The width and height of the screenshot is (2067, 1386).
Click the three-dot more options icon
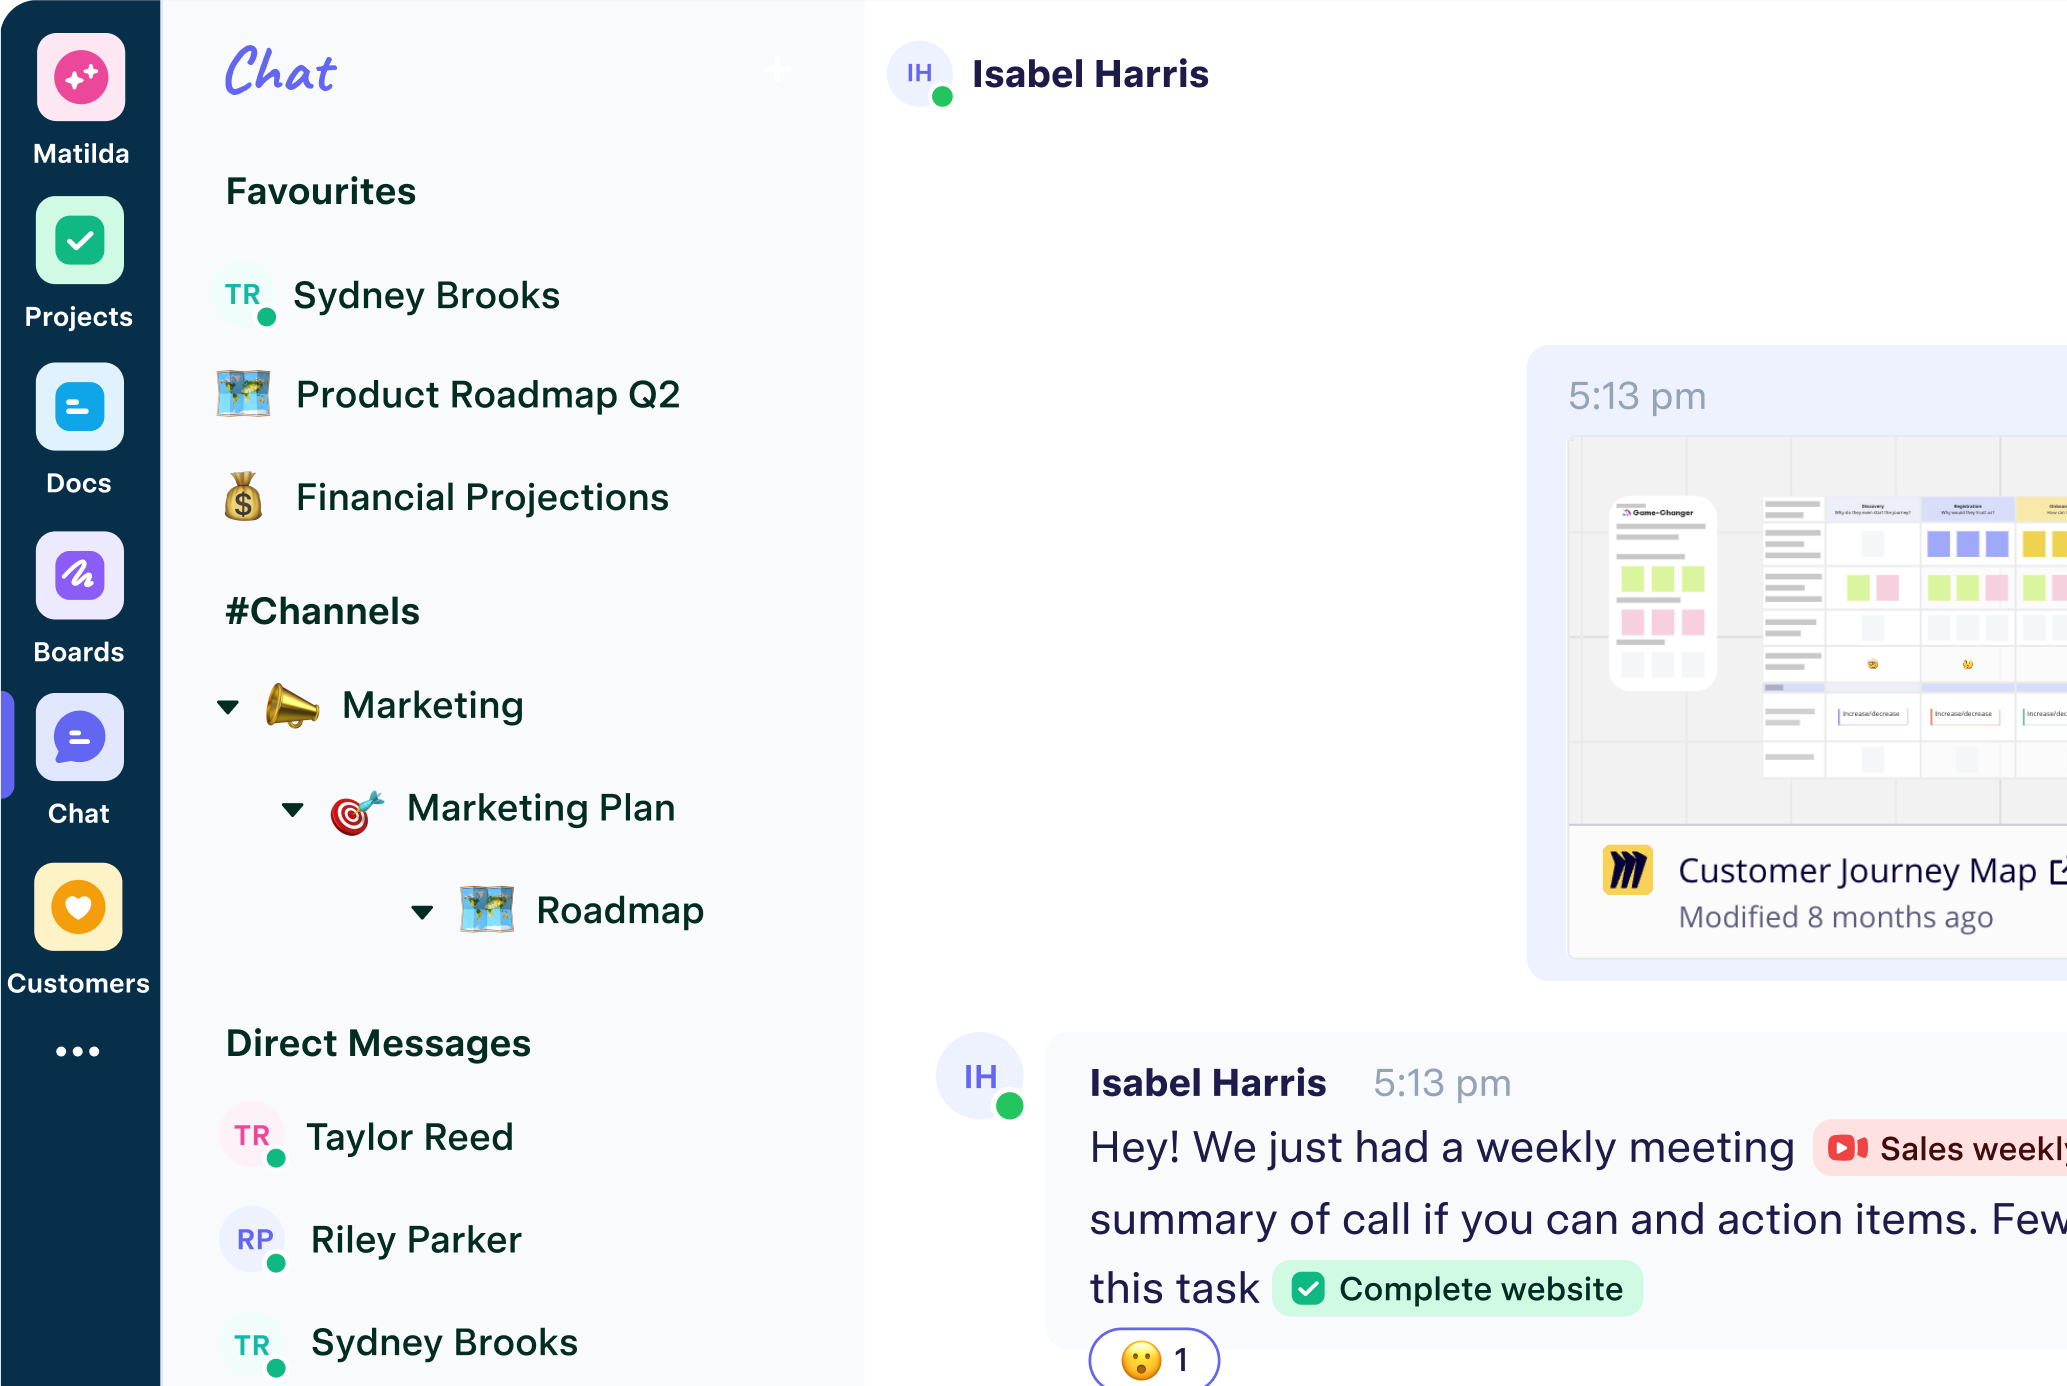pyautogui.click(x=78, y=1051)
